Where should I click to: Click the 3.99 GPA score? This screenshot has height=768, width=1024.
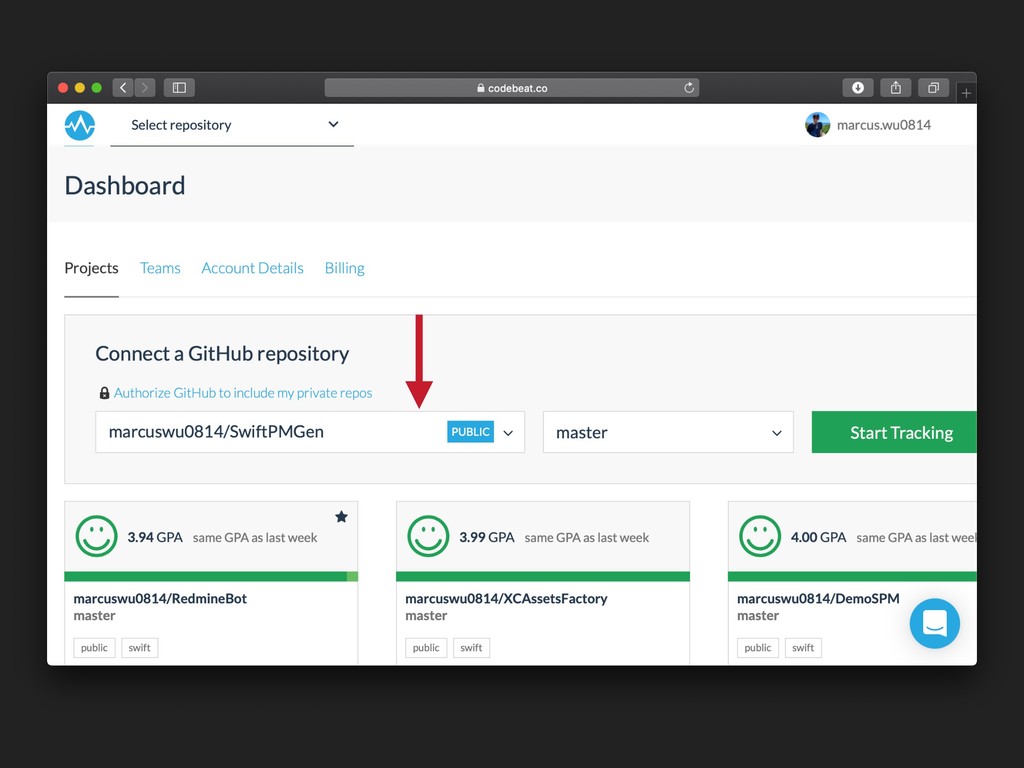pos(487,537)
